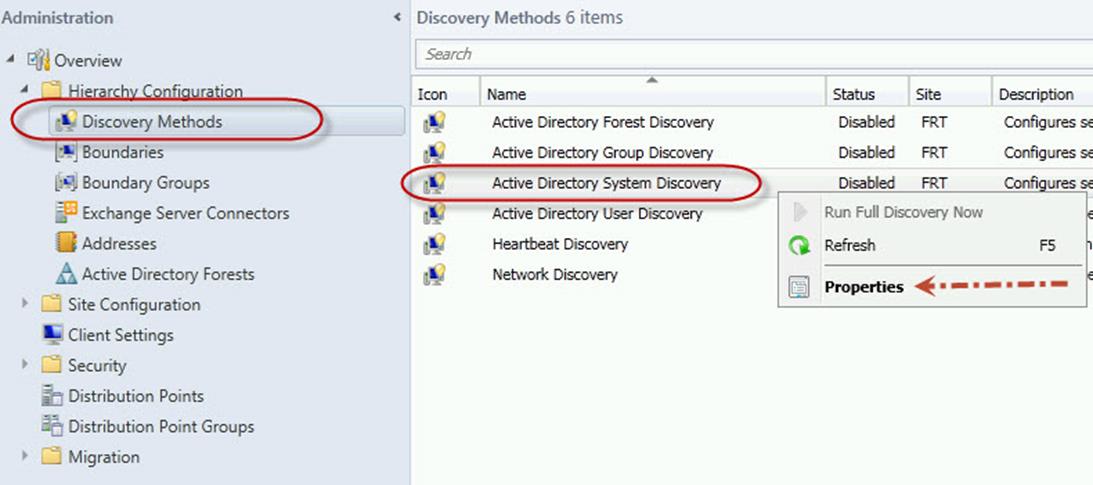
Task: Click the Hierarchy Configuration label
Action: pyautogui.click(x=155, y=91)
